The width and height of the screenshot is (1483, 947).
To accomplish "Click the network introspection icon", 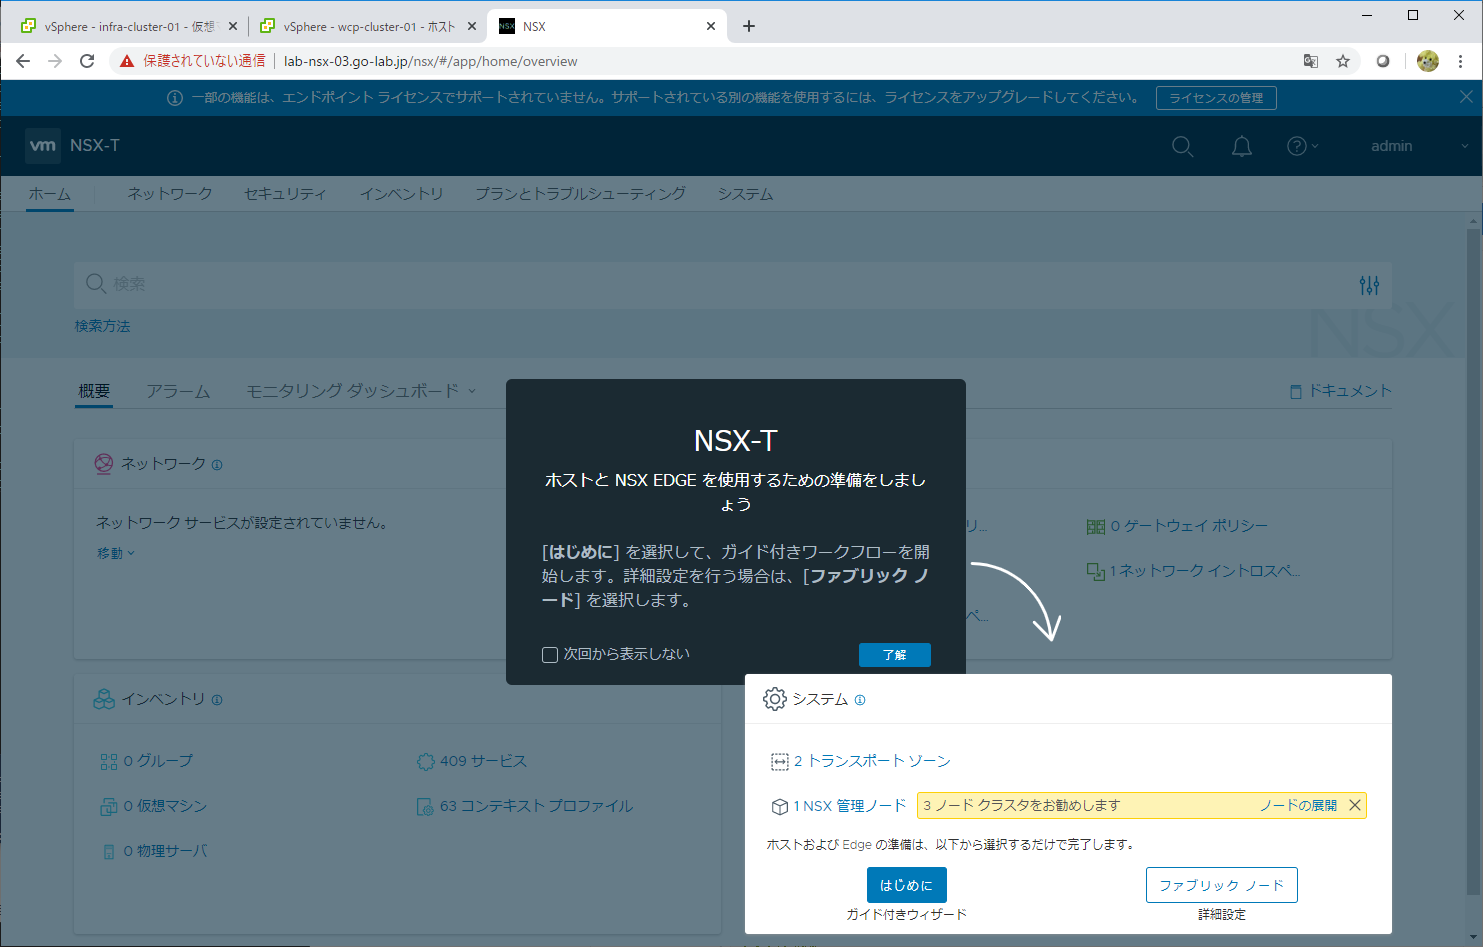I will pyautogui.click(x=1096, y=572).
